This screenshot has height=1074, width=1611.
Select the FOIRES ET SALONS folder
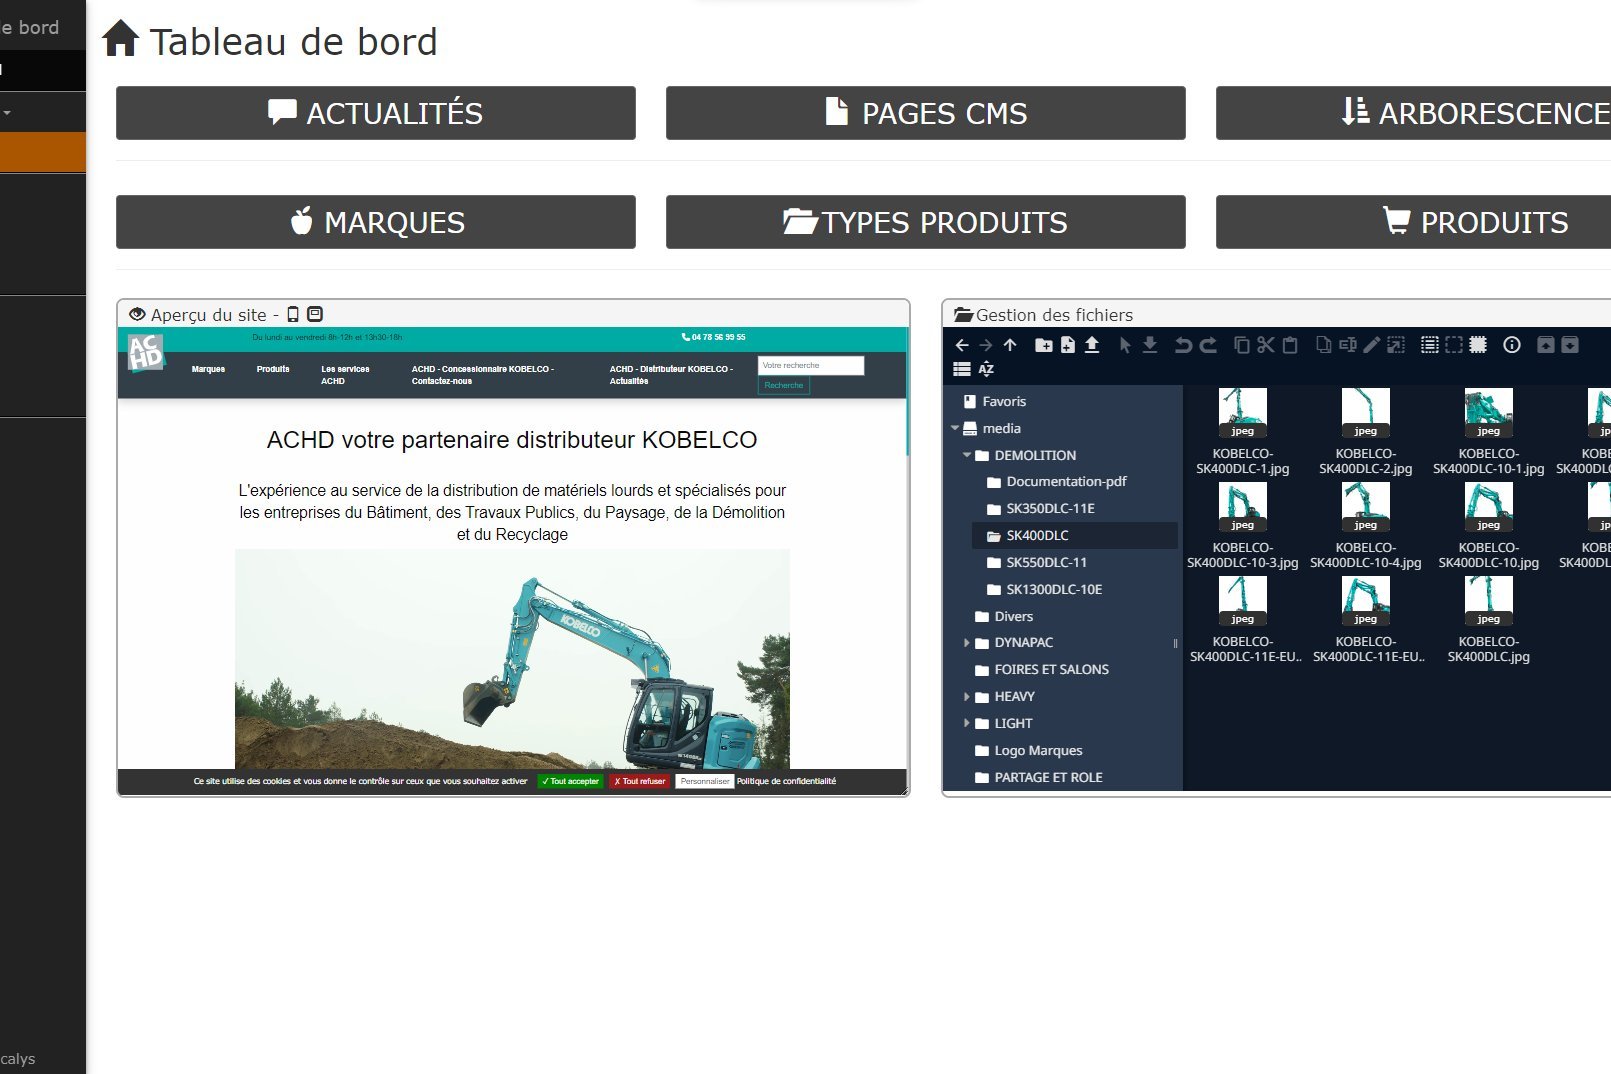(1051, 669)
